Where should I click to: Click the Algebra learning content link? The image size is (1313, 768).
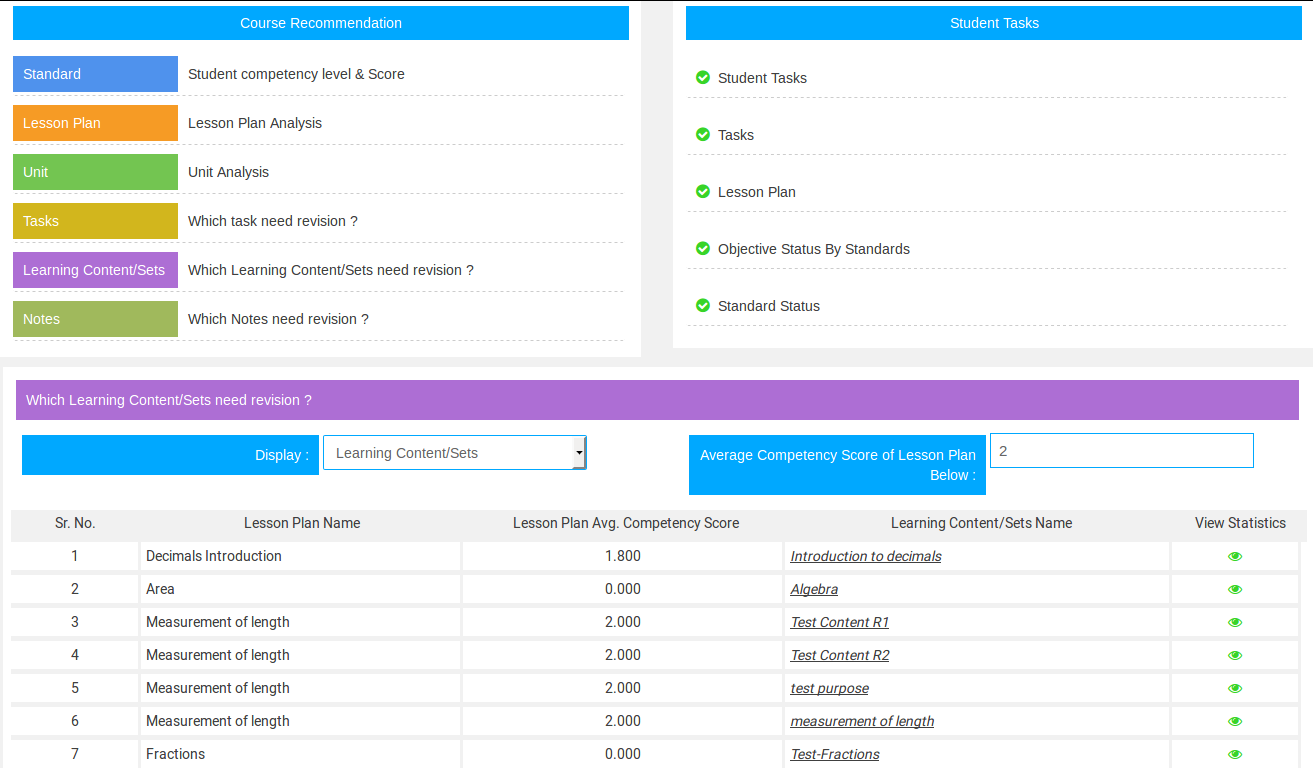tap(814, 589)
